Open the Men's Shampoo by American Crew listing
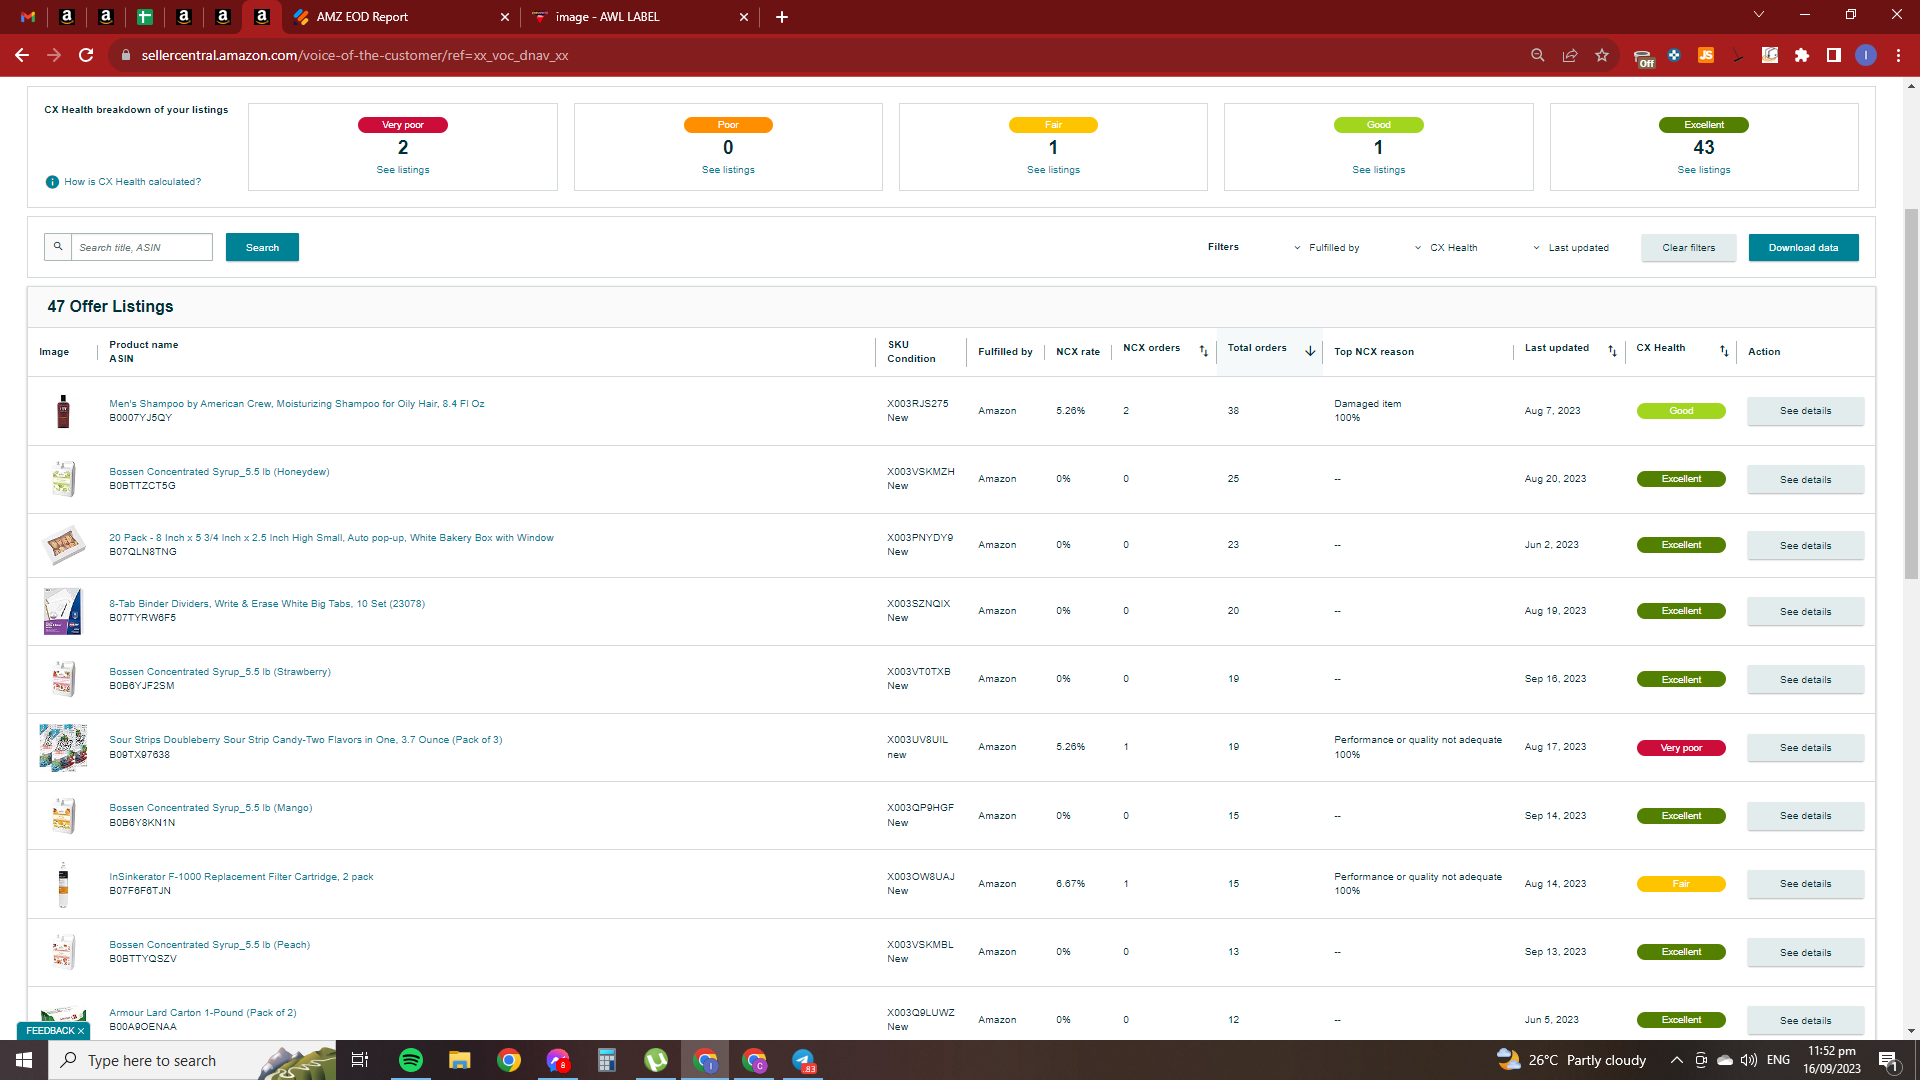Image resolution: width=1920 pixels, height=1080 pixels. click(x=297, y=404)
